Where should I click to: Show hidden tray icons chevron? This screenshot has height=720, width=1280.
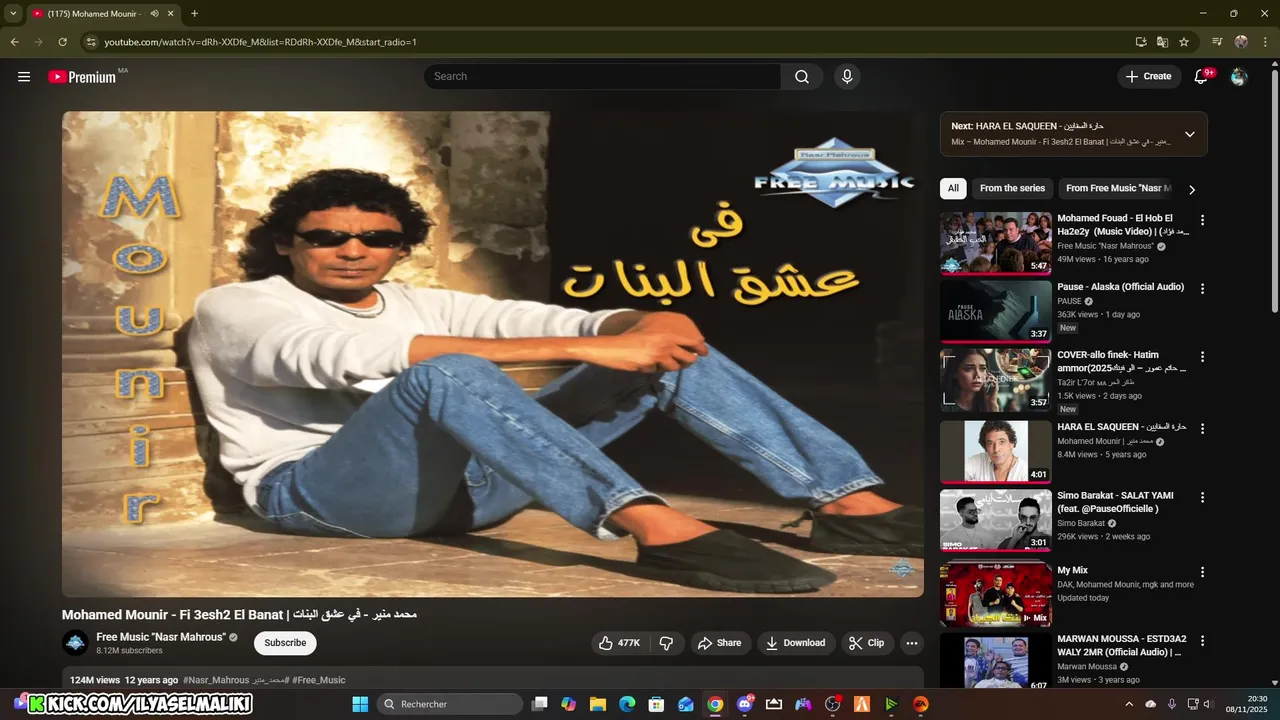[x=1130, y=704]
